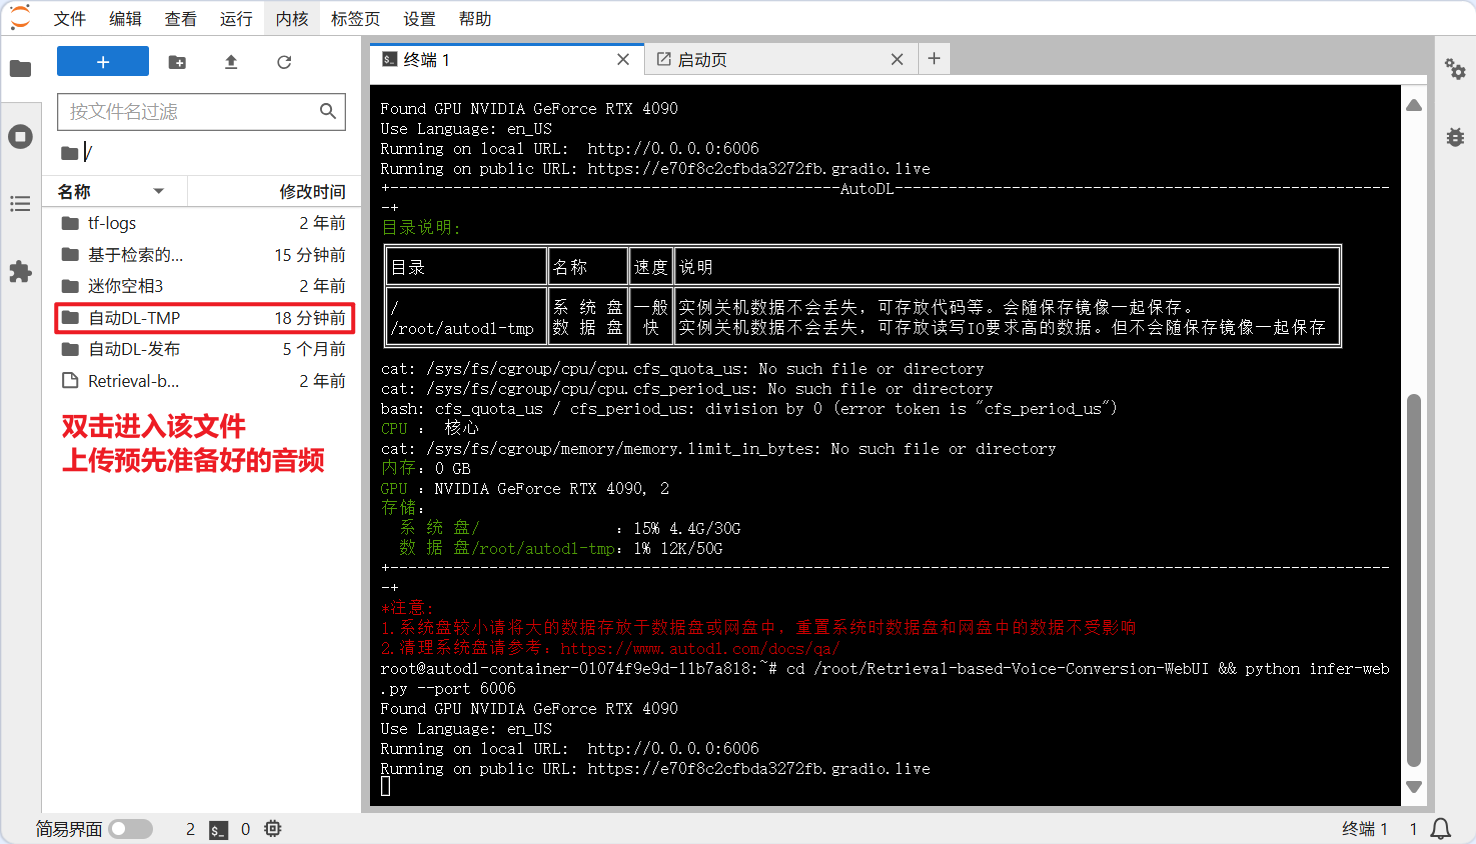Open the Running Terminals and Kernels icon
This screenshot has height=844, width=1476.
pyautogui.click(x=20, y=136)
